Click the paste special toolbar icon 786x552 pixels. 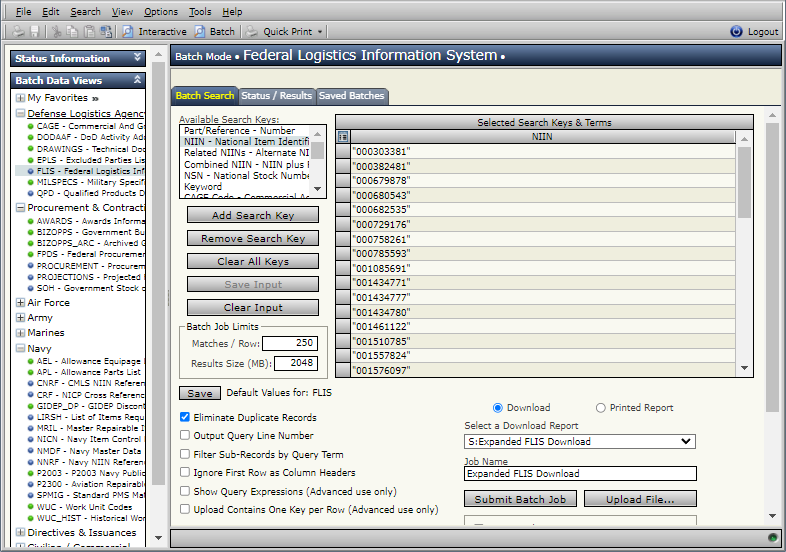pyautogui.click(x=106, y=32)
